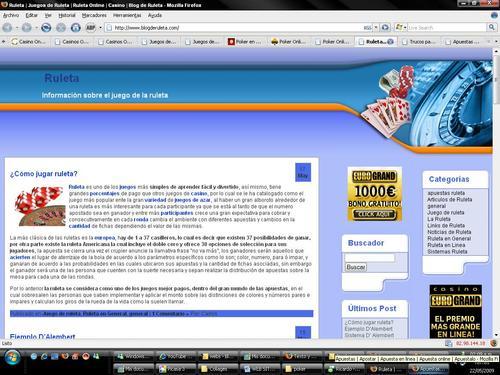The image size is (500, 375).
Task: Click the Firefox activity throbber icon
Action: tap(494, 15)
